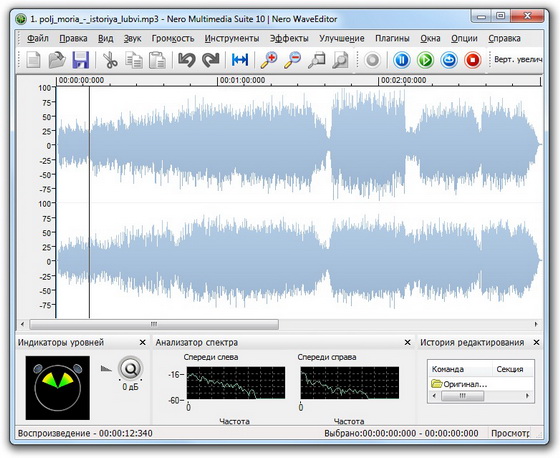Image resolution: width=560 pixels, height=458 pixels.
Task: Click the blue select-all arrows icon
Action: [x=240, y=60]
